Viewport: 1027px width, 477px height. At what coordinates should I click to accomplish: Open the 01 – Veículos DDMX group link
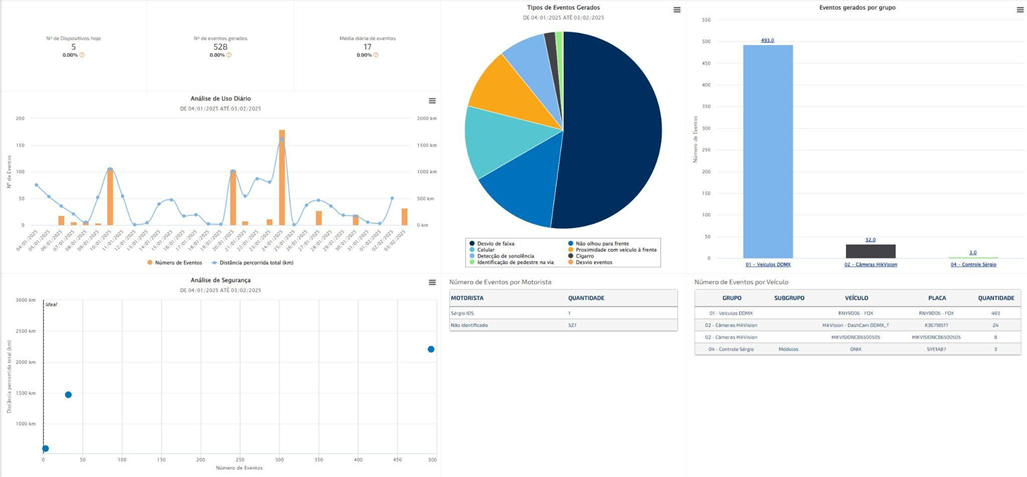tap(768, 264)
